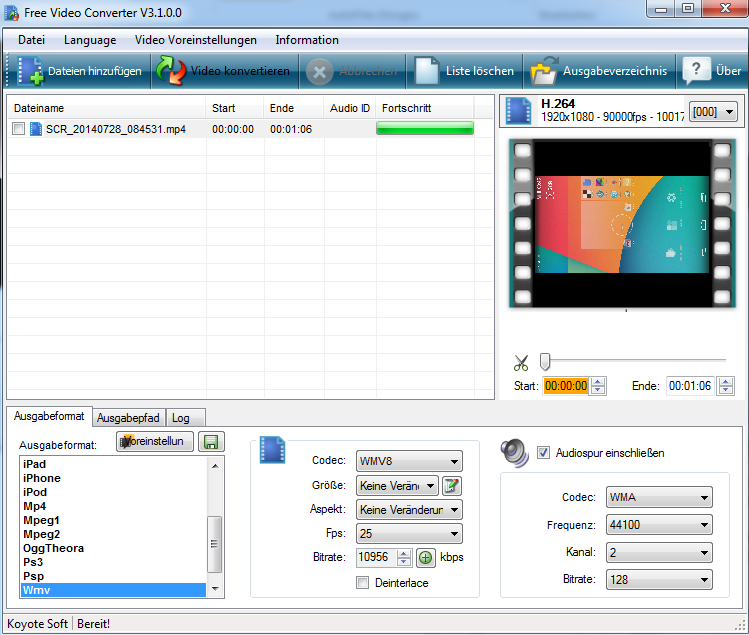Click the film icon beside SCR_20140728_084531.mp4
The image size is (749, 635).
[x=36, y=129]
